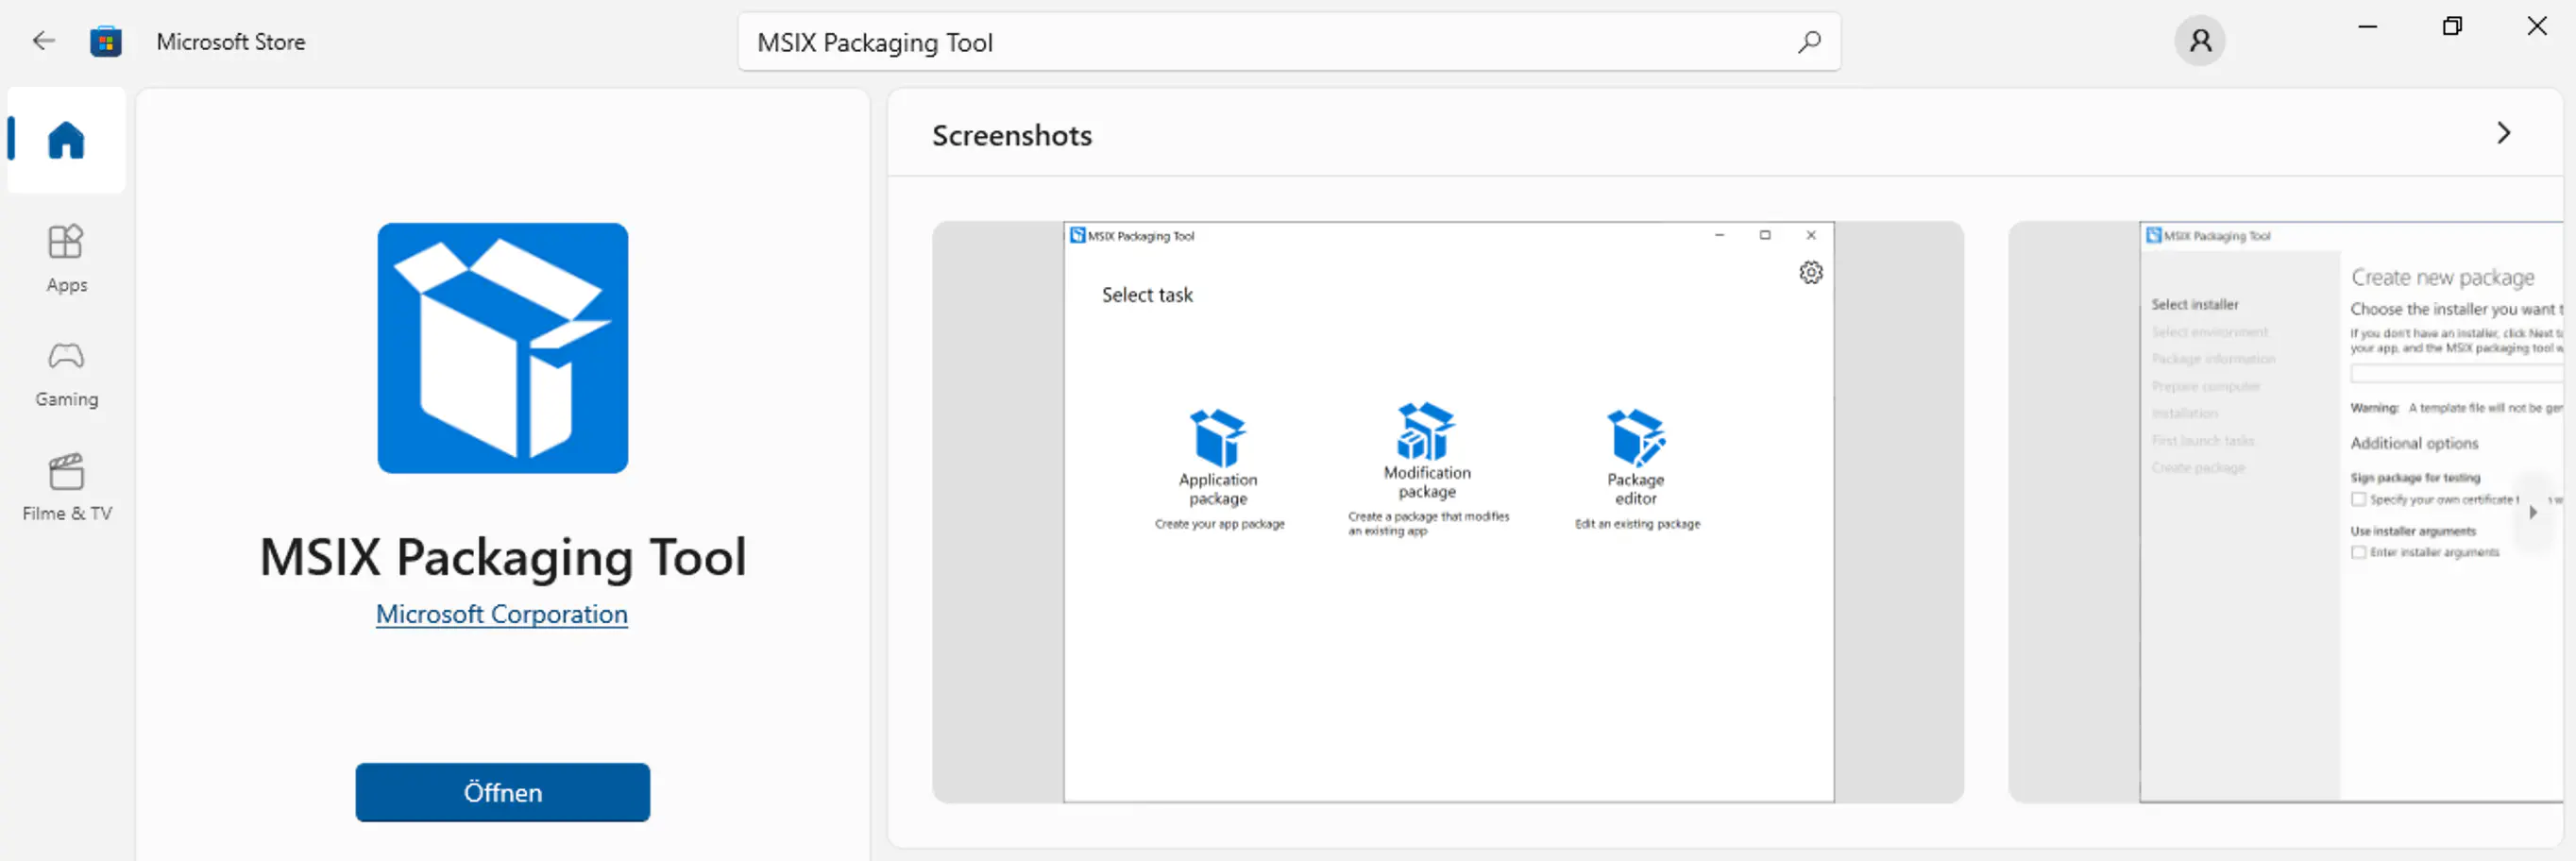This screenshot has height=861, width=2576.
Task: Close the Microsoft Store window
Action: point(2537,27)
